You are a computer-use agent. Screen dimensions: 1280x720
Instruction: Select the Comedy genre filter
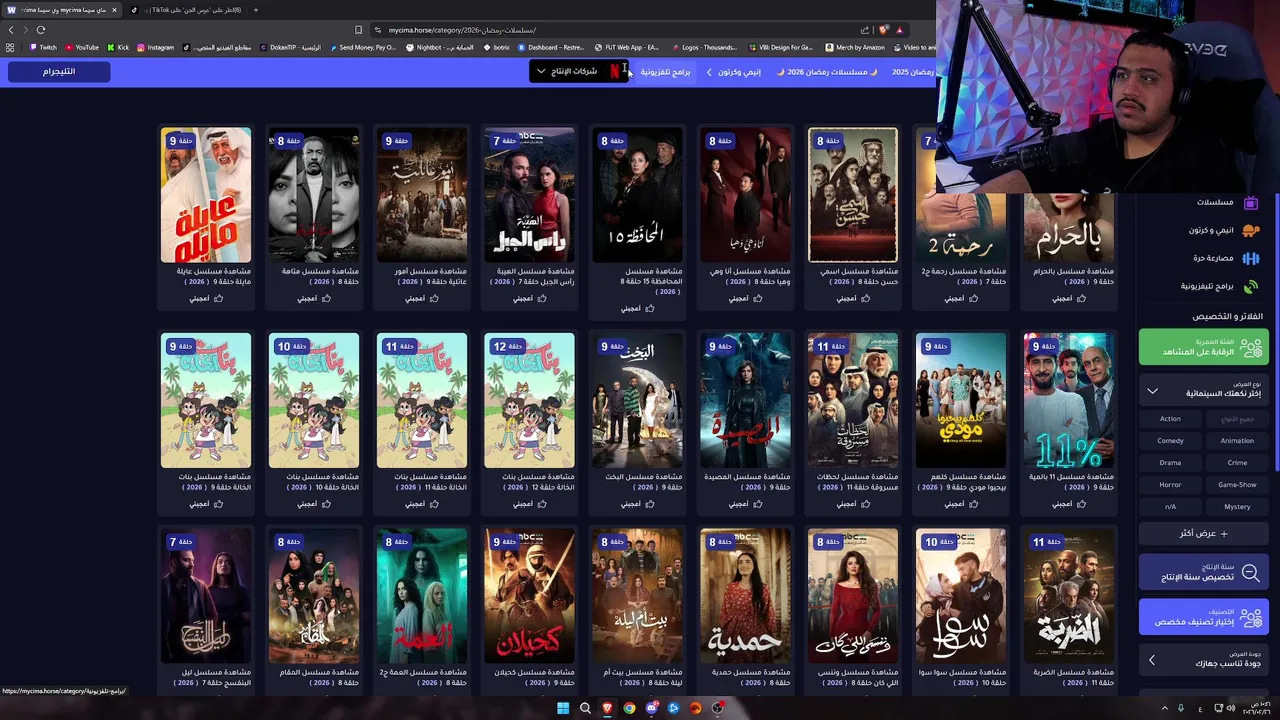pos(1170,441)
